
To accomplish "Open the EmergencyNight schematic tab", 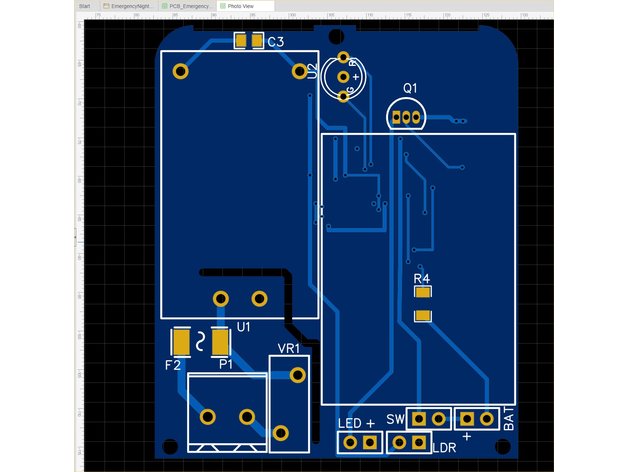I will pyautogui.click(x=132, y=6).
